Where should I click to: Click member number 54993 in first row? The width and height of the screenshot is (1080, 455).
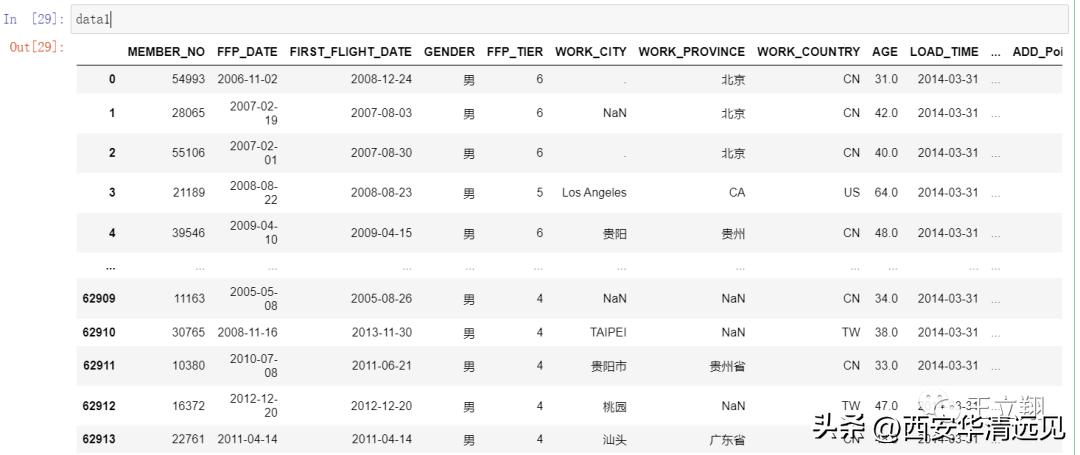[188, 79]
